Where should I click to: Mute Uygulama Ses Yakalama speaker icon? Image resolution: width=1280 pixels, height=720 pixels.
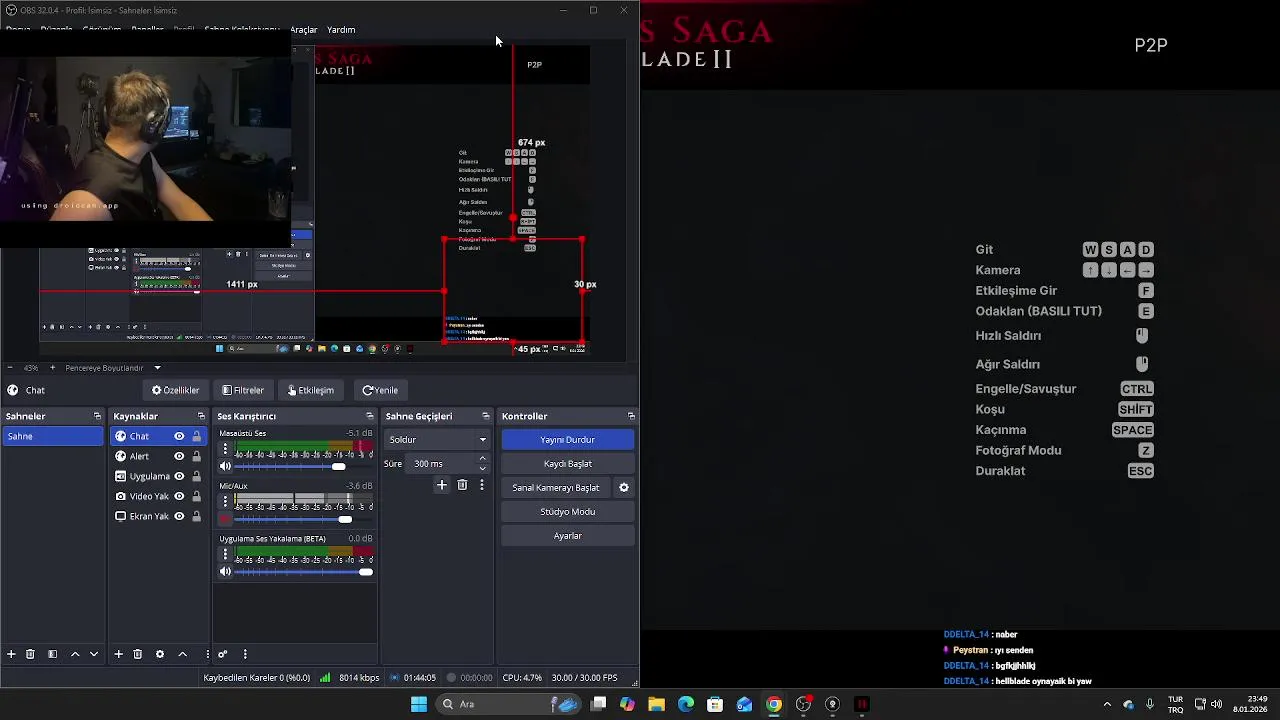point(225,572)
